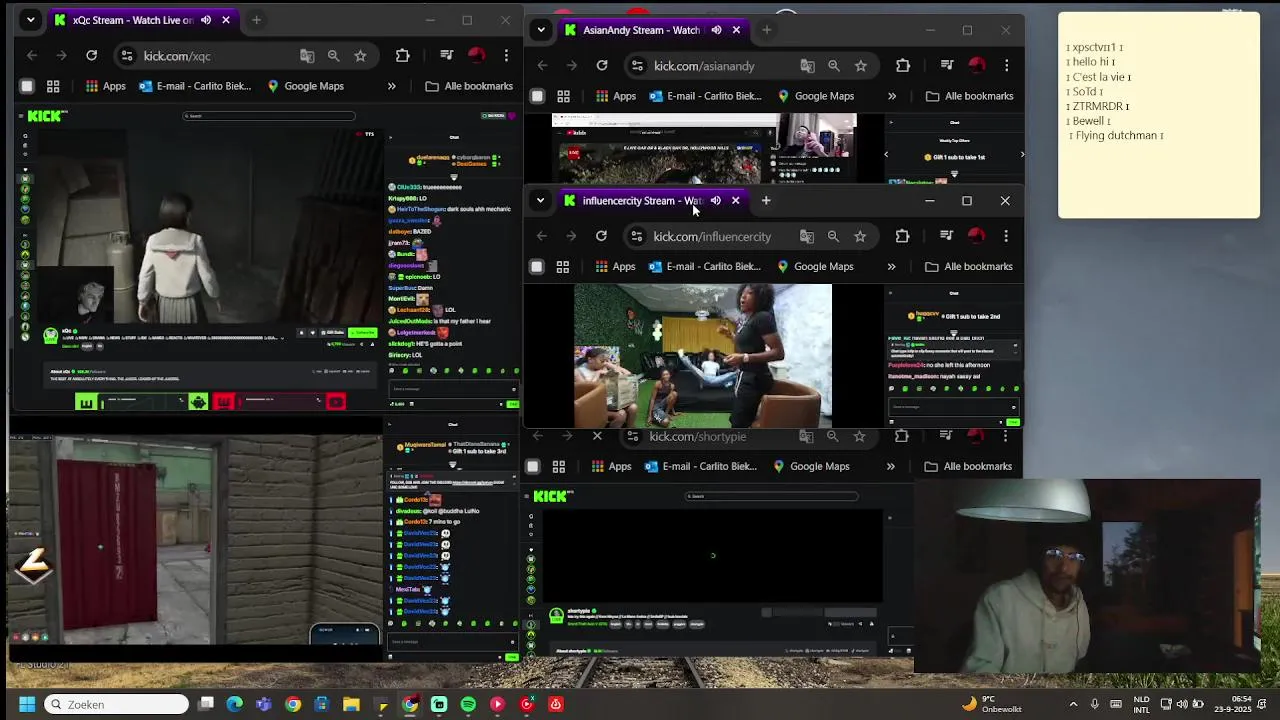This screenshot has width=1280, height=720.
Task: Bookmark kick.com/asianandy with the star icon
Action: click(860, 66)
